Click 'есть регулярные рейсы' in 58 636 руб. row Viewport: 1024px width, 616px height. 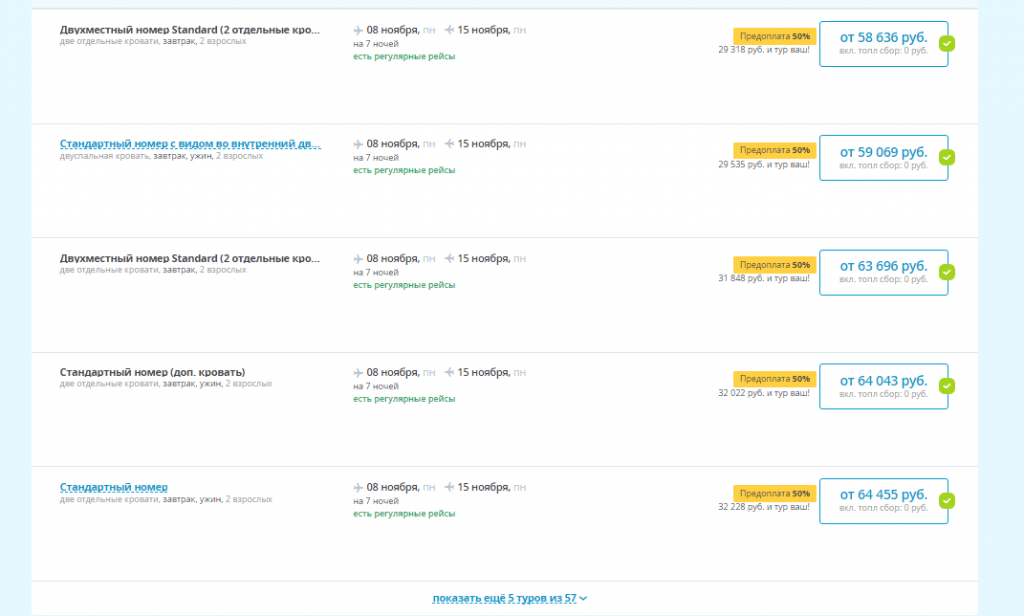coord(404,56)
